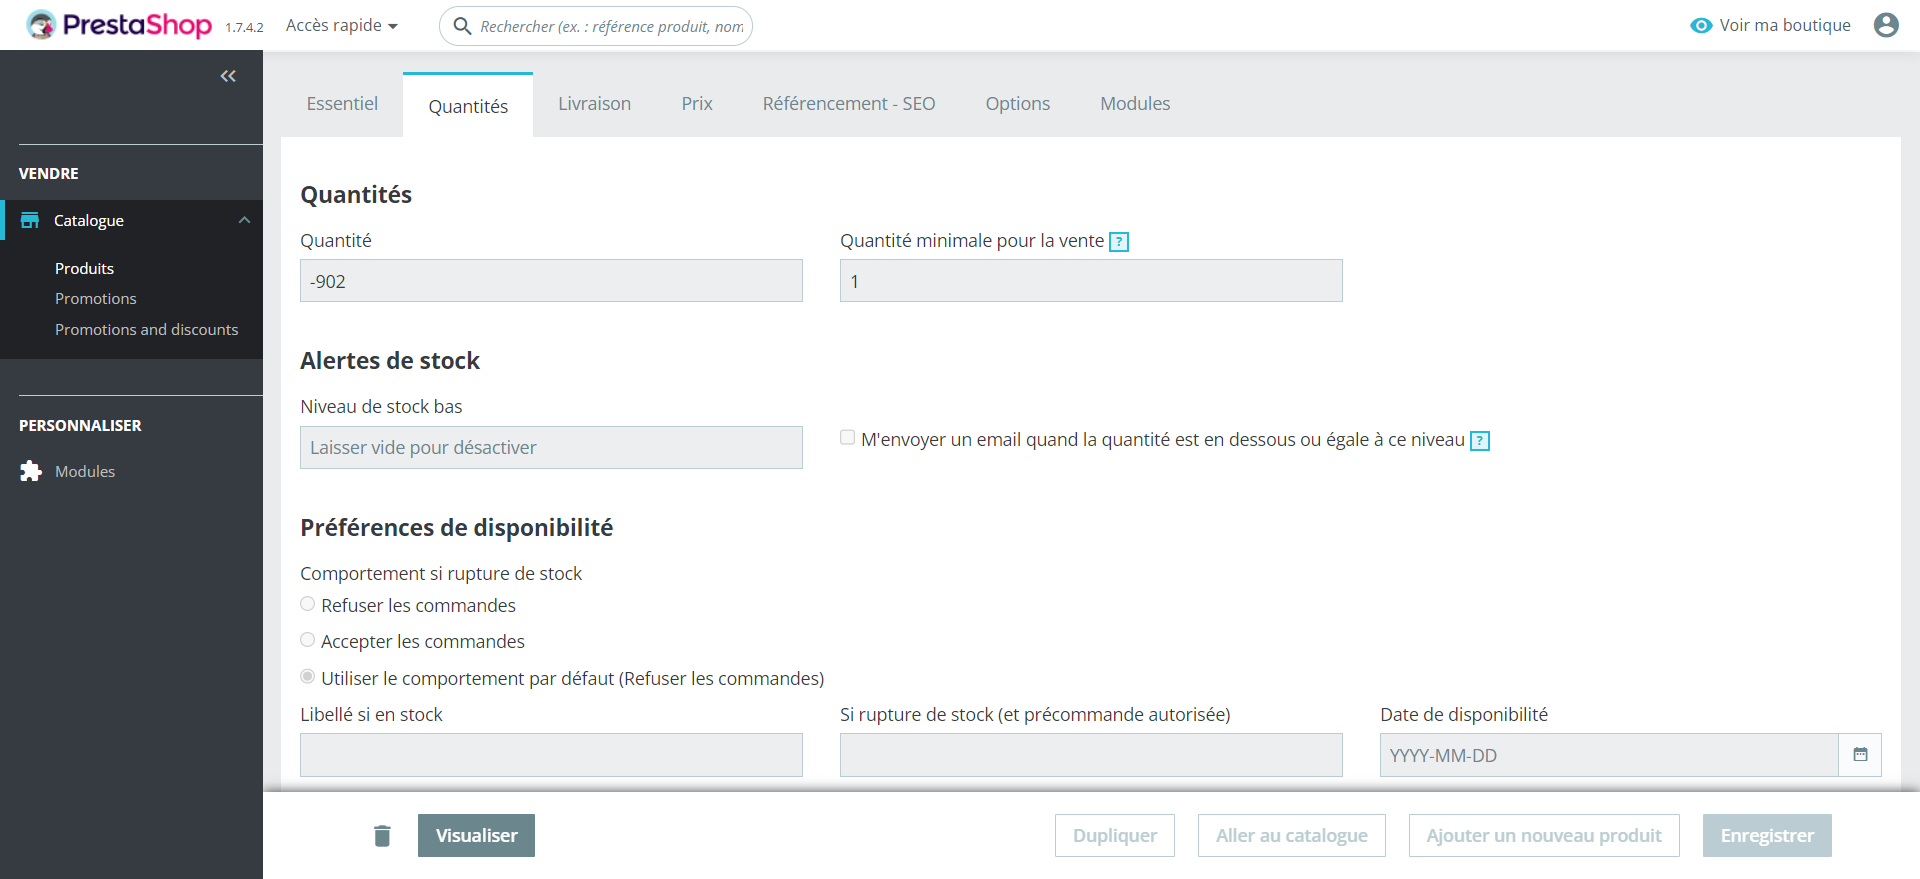Select "Refuser les commandes" radio option
This screenshot has width=1920, height=879.
coord(308,604)
